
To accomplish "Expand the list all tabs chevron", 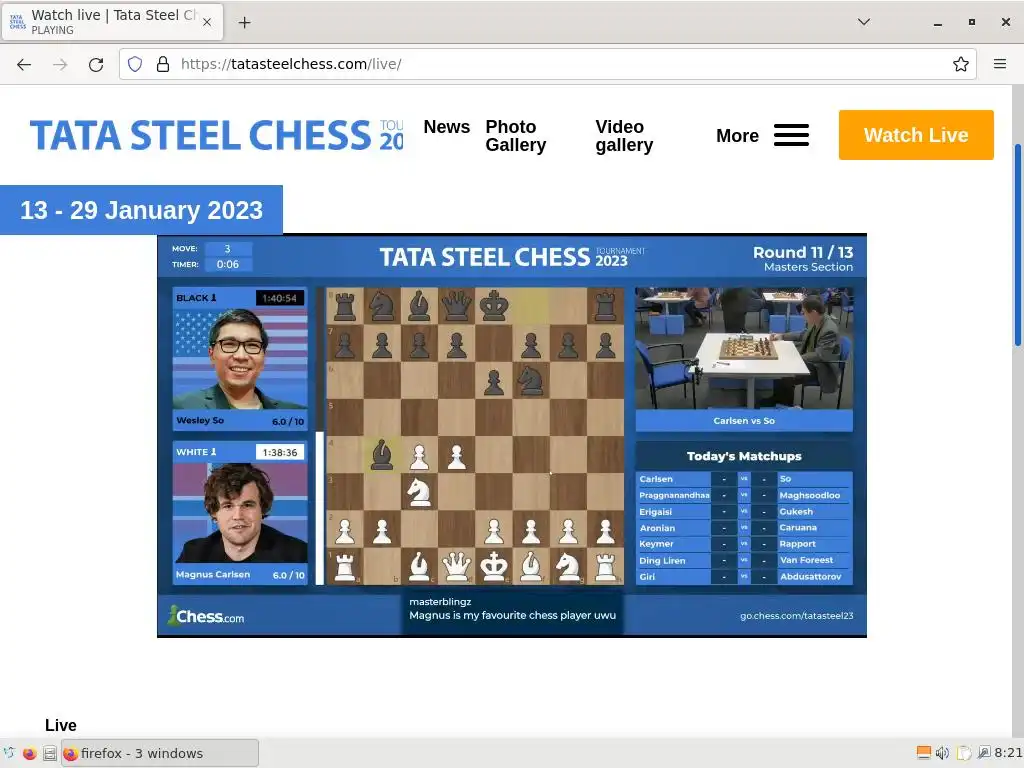I will 863,22.
